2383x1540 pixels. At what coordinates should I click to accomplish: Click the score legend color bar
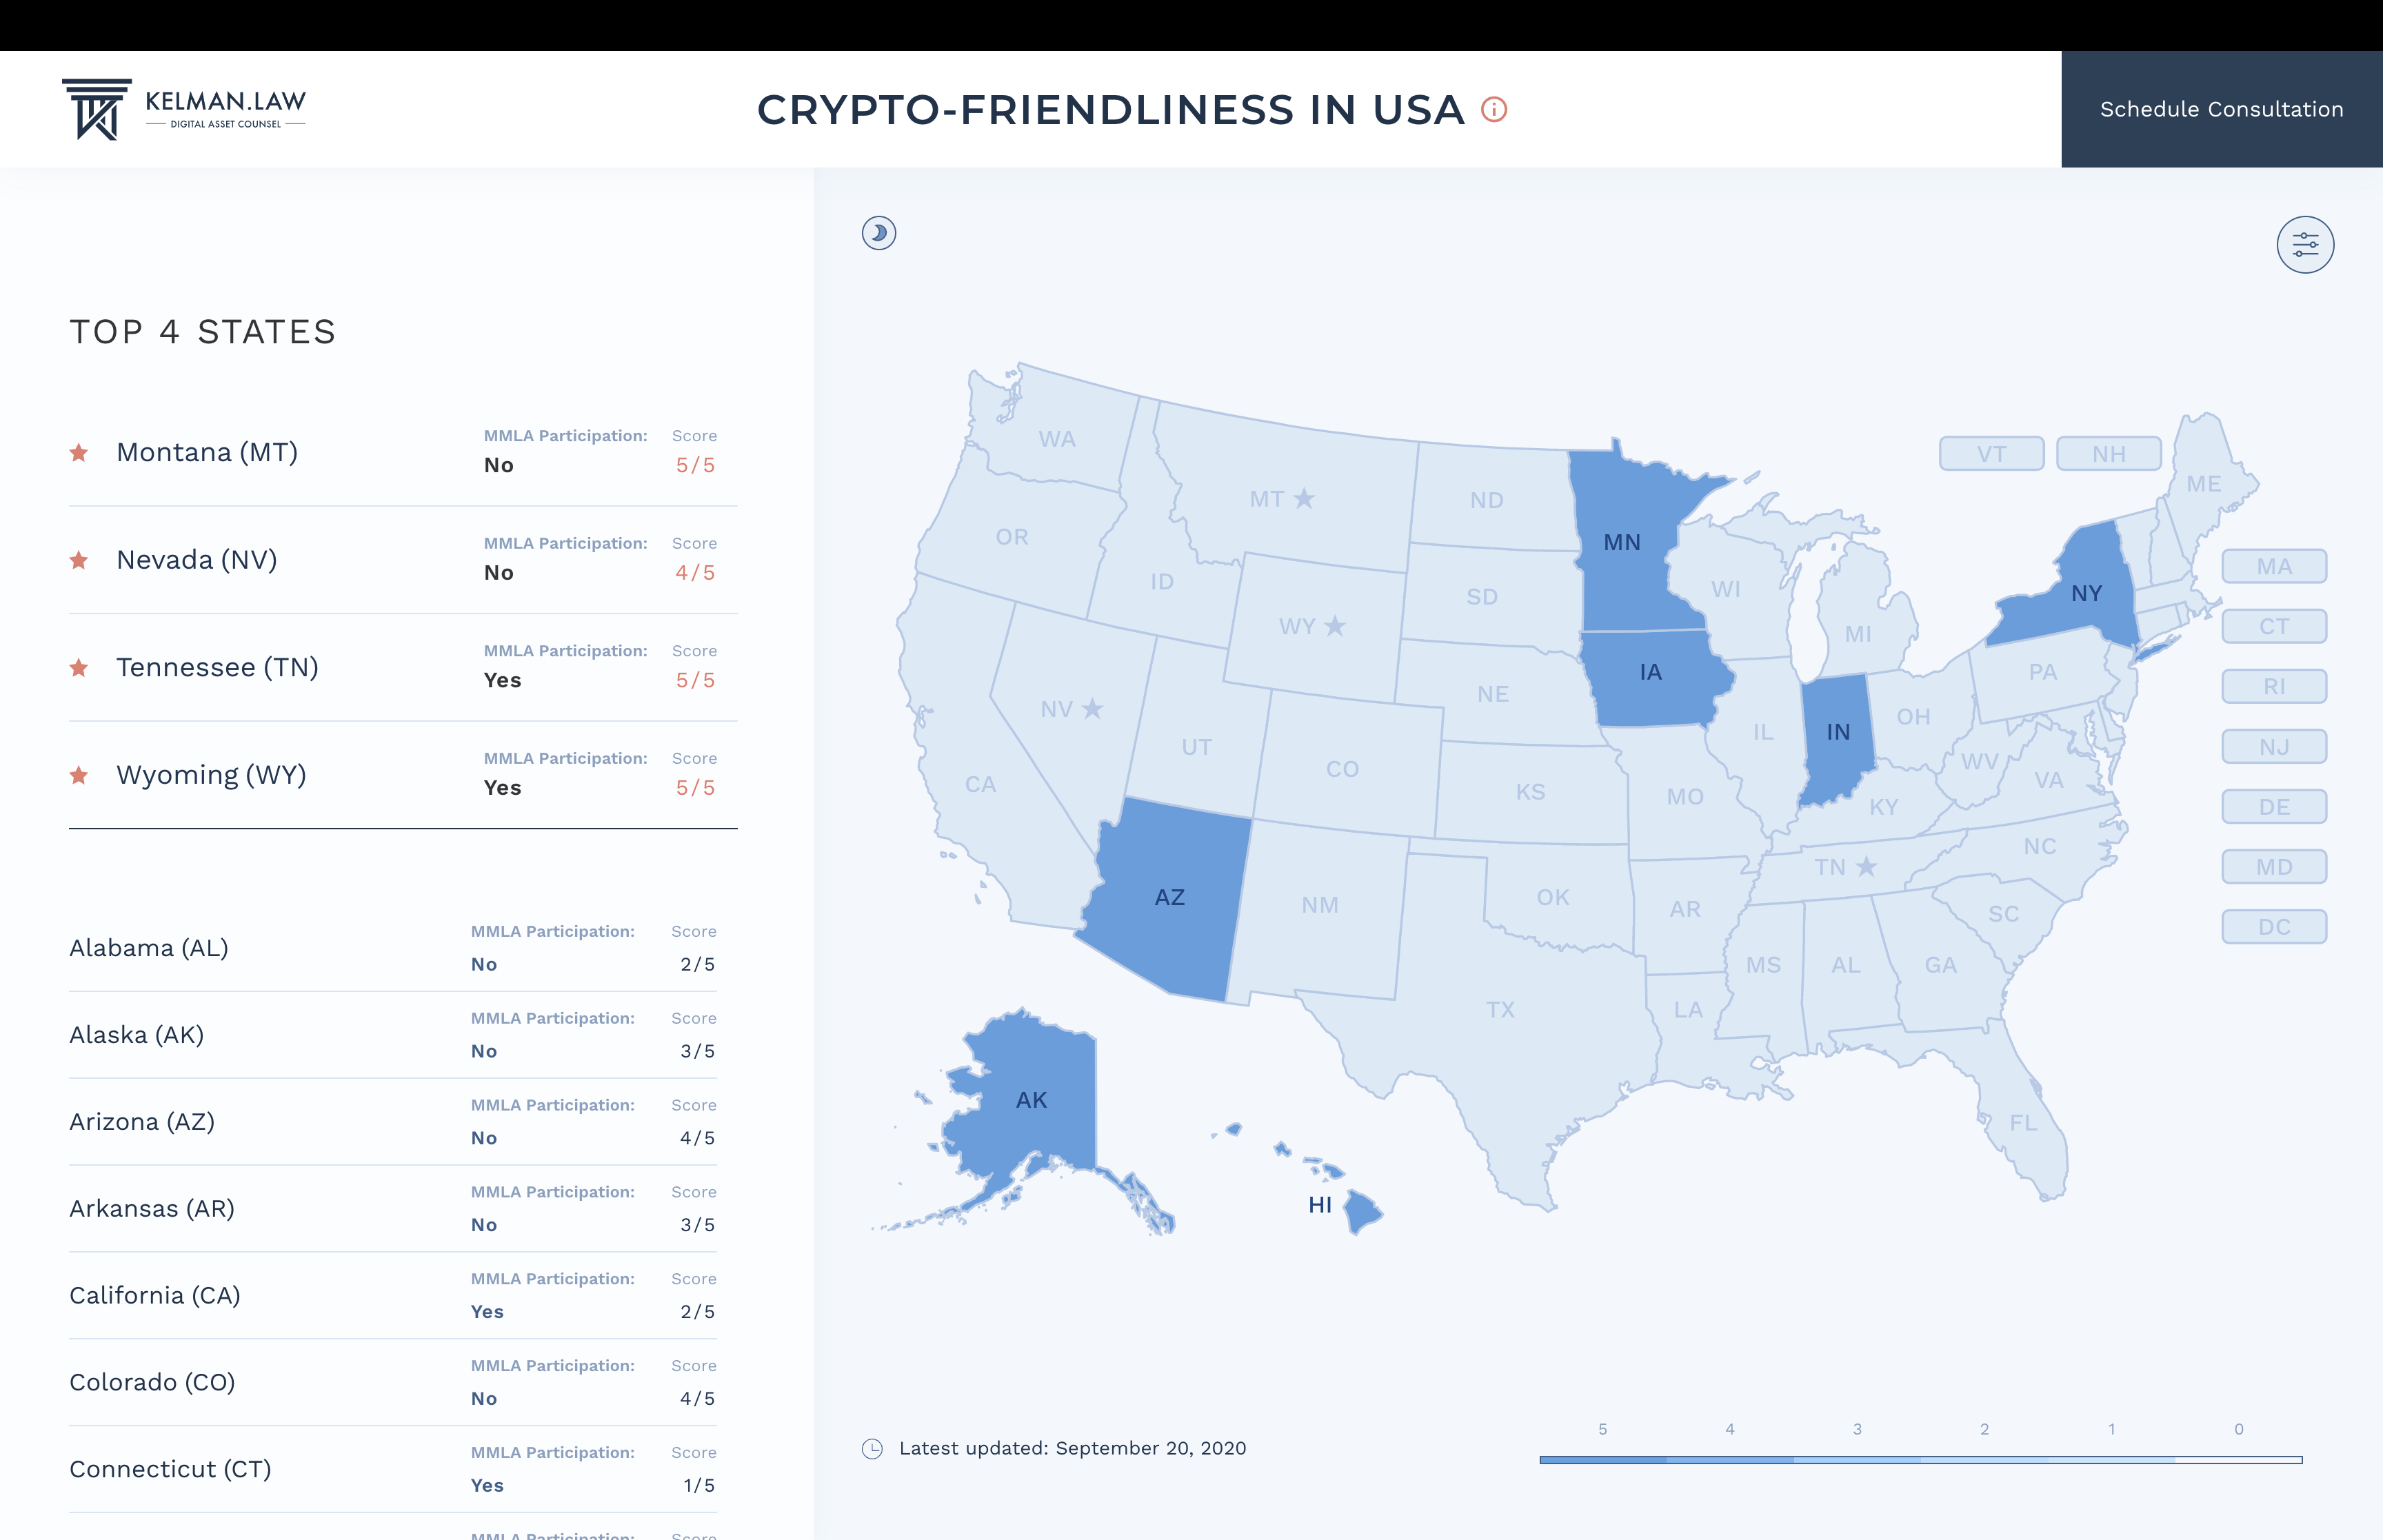(x=1920, y=1460)
